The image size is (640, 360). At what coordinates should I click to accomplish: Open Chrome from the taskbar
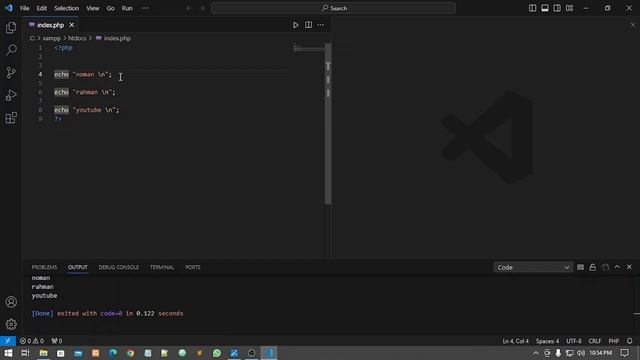pyautogui.click(x=130, y=353)
